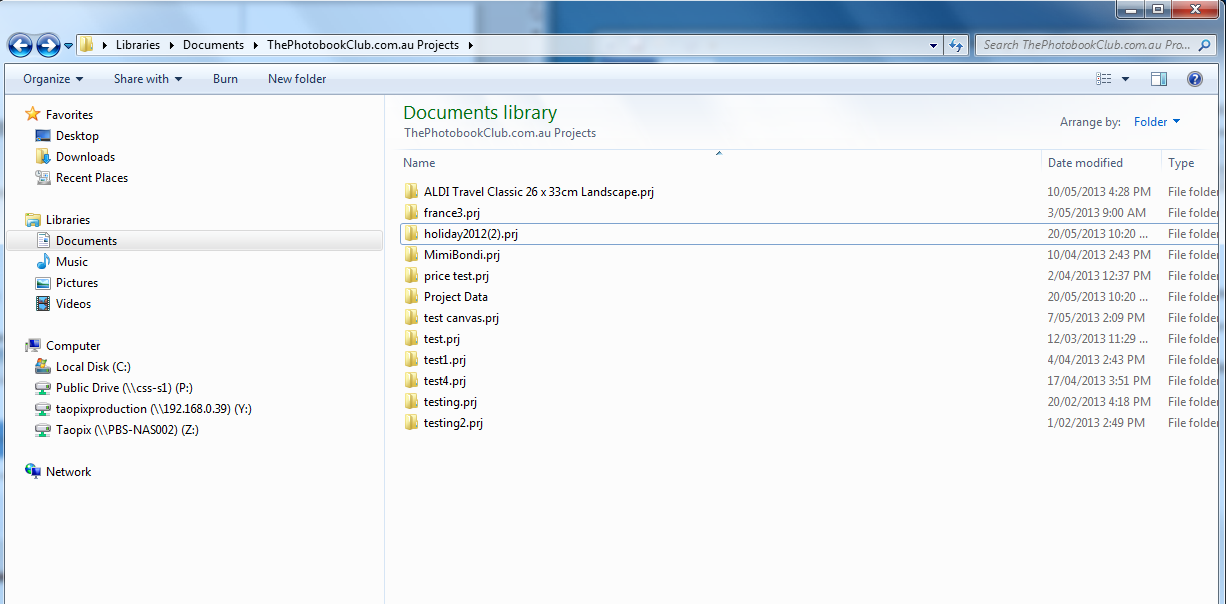
Task: Click date 1/02/2013 2:49 PM
Action: pyautogui.click(x=1096, y=423)
